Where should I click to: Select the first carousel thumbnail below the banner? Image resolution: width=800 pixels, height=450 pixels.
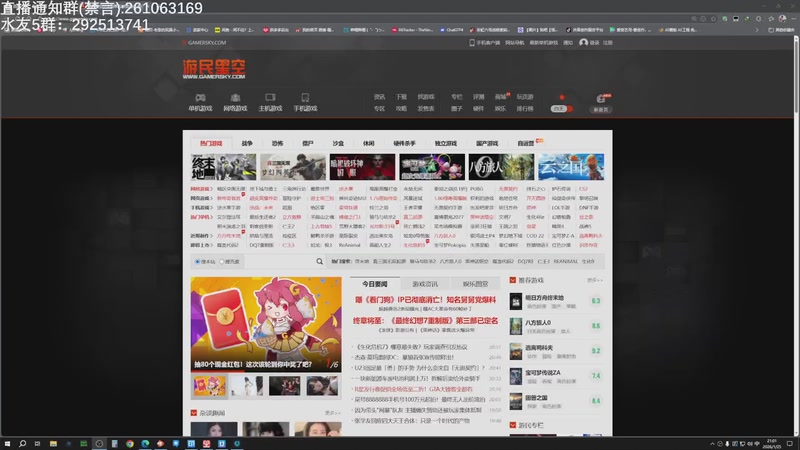209,386
